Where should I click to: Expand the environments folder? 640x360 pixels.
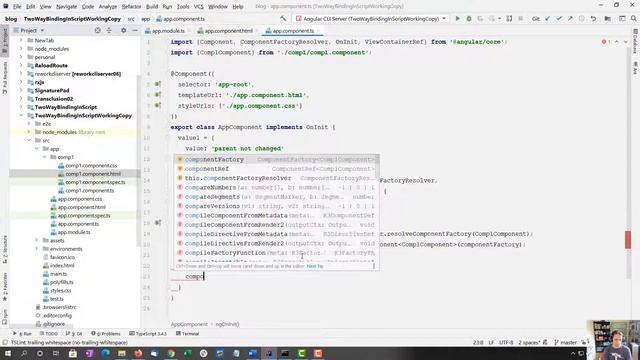coord(37,249)
